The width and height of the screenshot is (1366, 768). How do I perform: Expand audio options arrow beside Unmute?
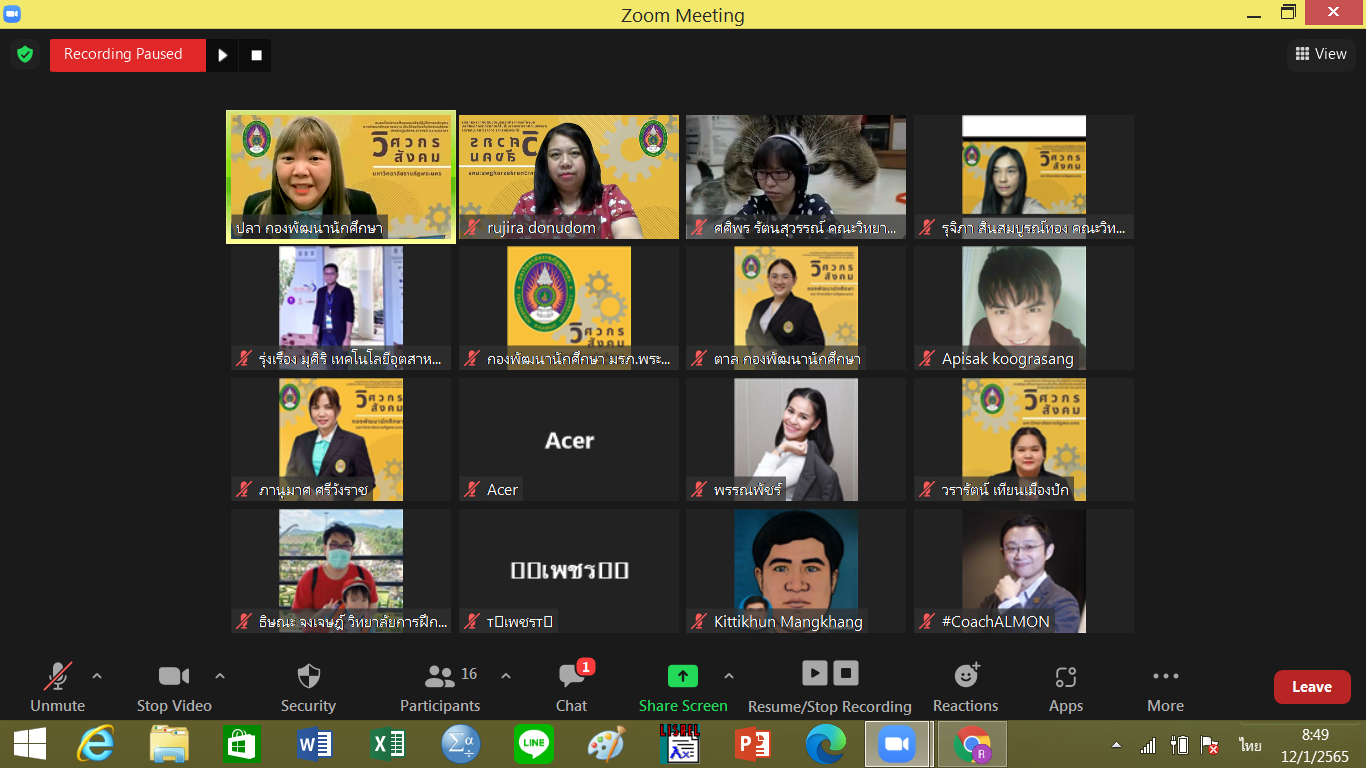coord(97,676)
